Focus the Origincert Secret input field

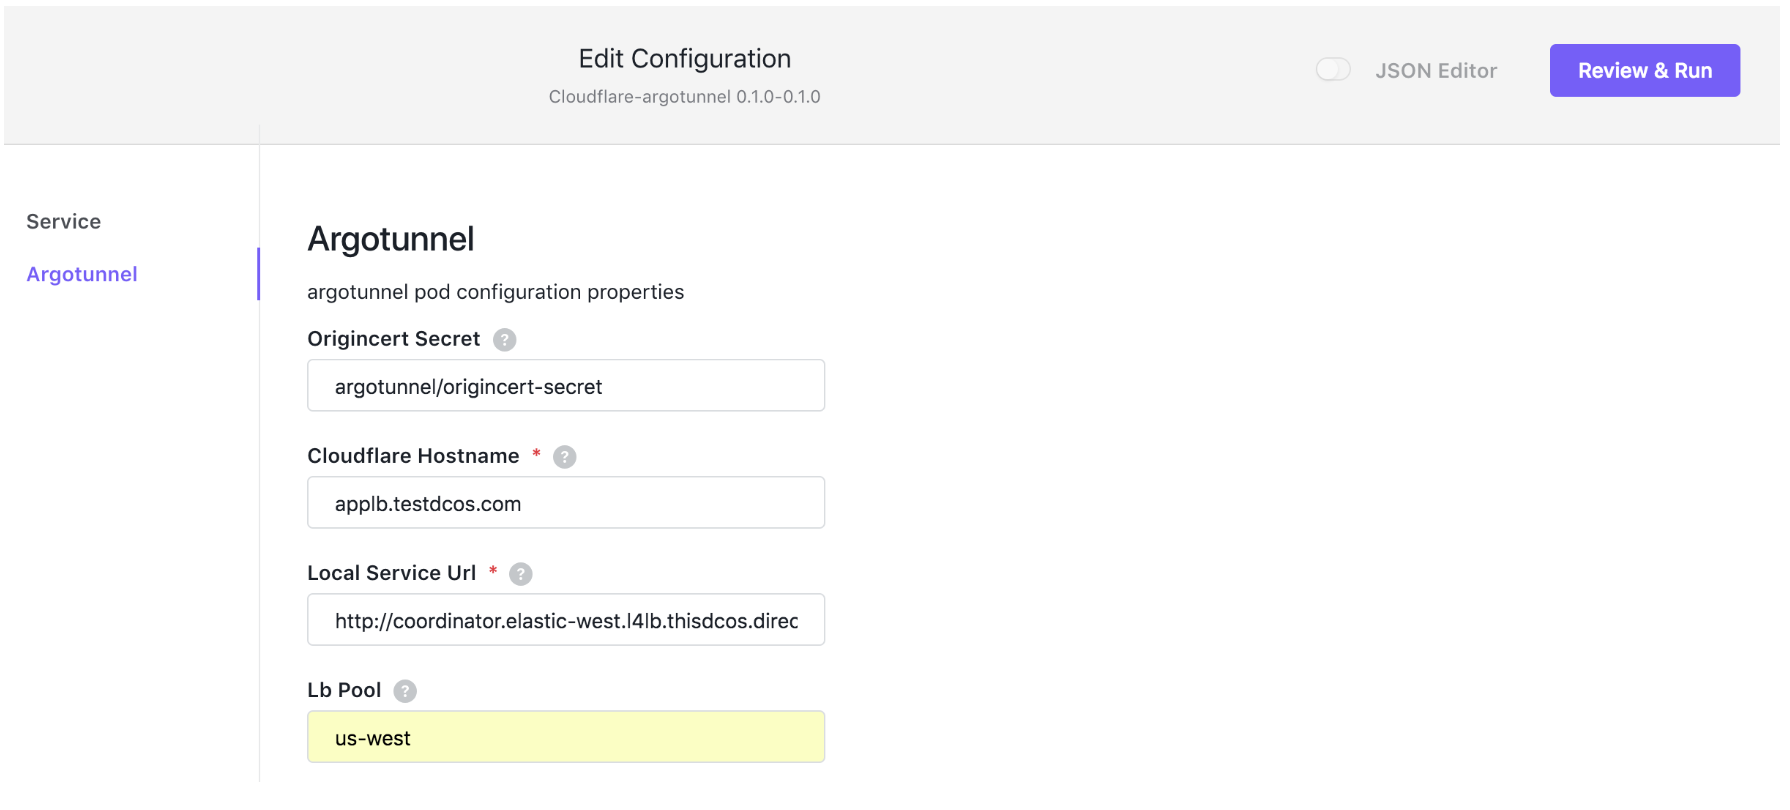566,386
